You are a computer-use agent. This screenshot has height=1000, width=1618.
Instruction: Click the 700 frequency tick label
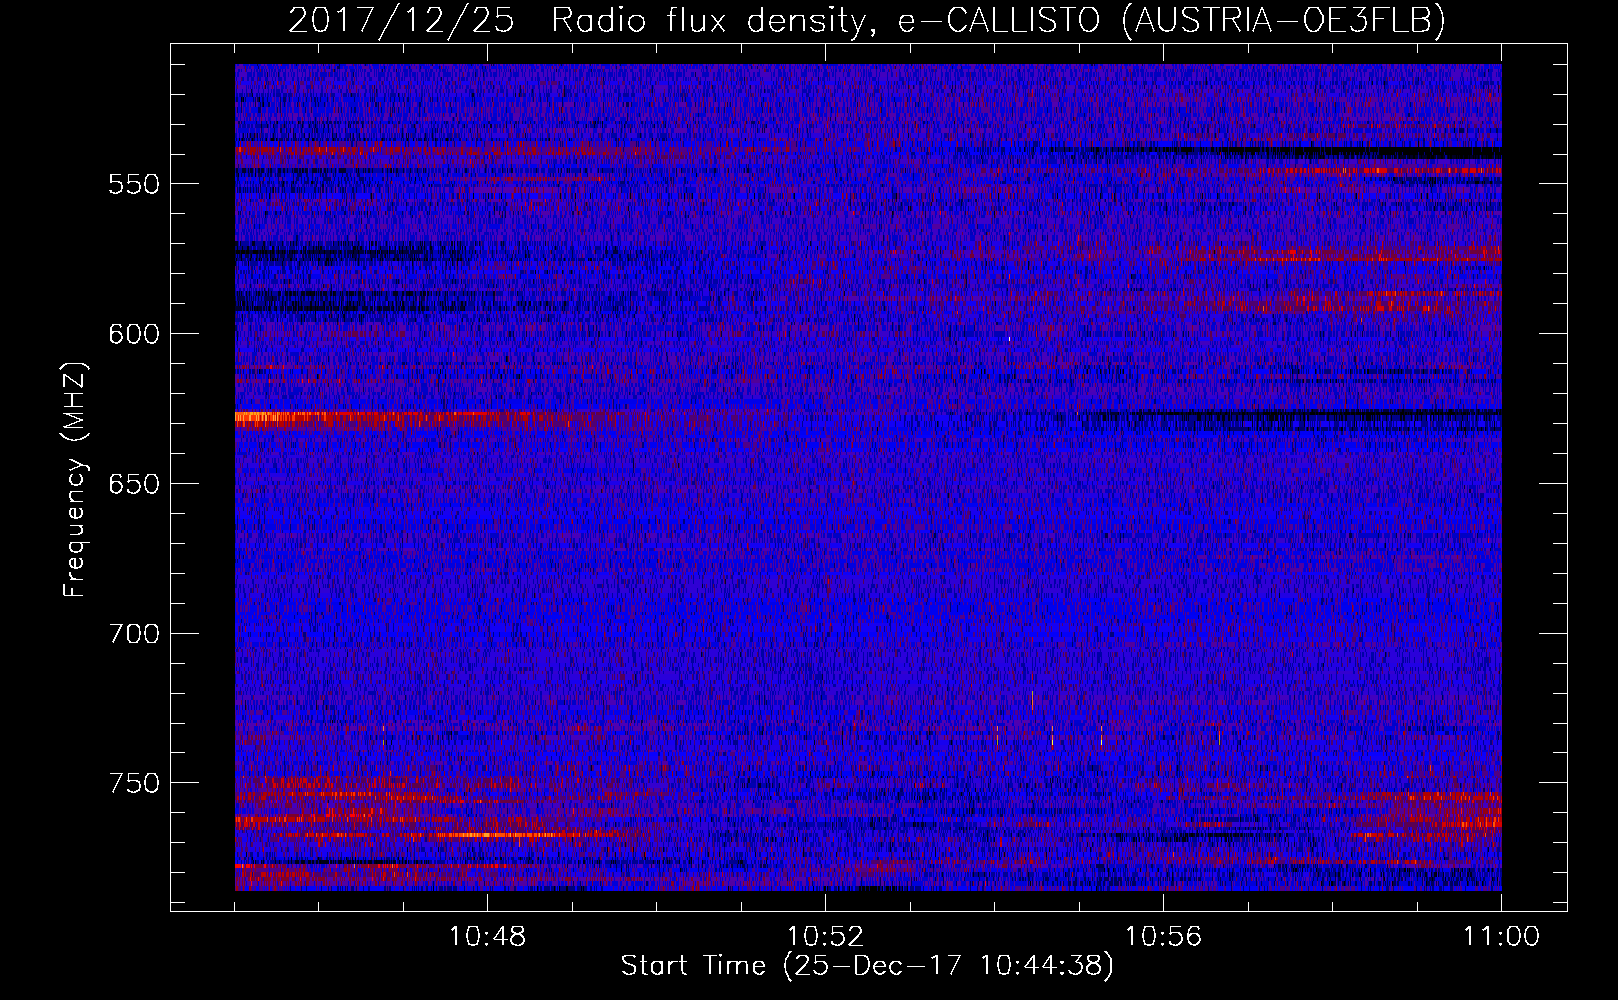click(134, 634)
